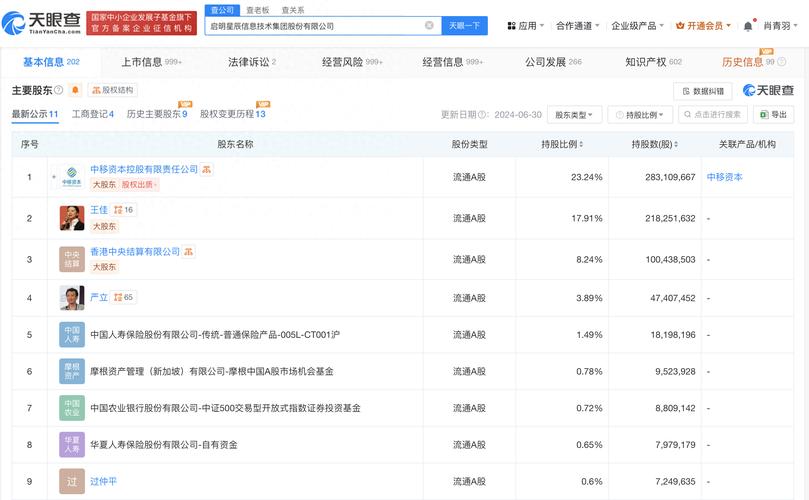Click 王佳's portrait photo
Image resolution: width=809 pixels, height=500 pixels.
pos(72,218)
